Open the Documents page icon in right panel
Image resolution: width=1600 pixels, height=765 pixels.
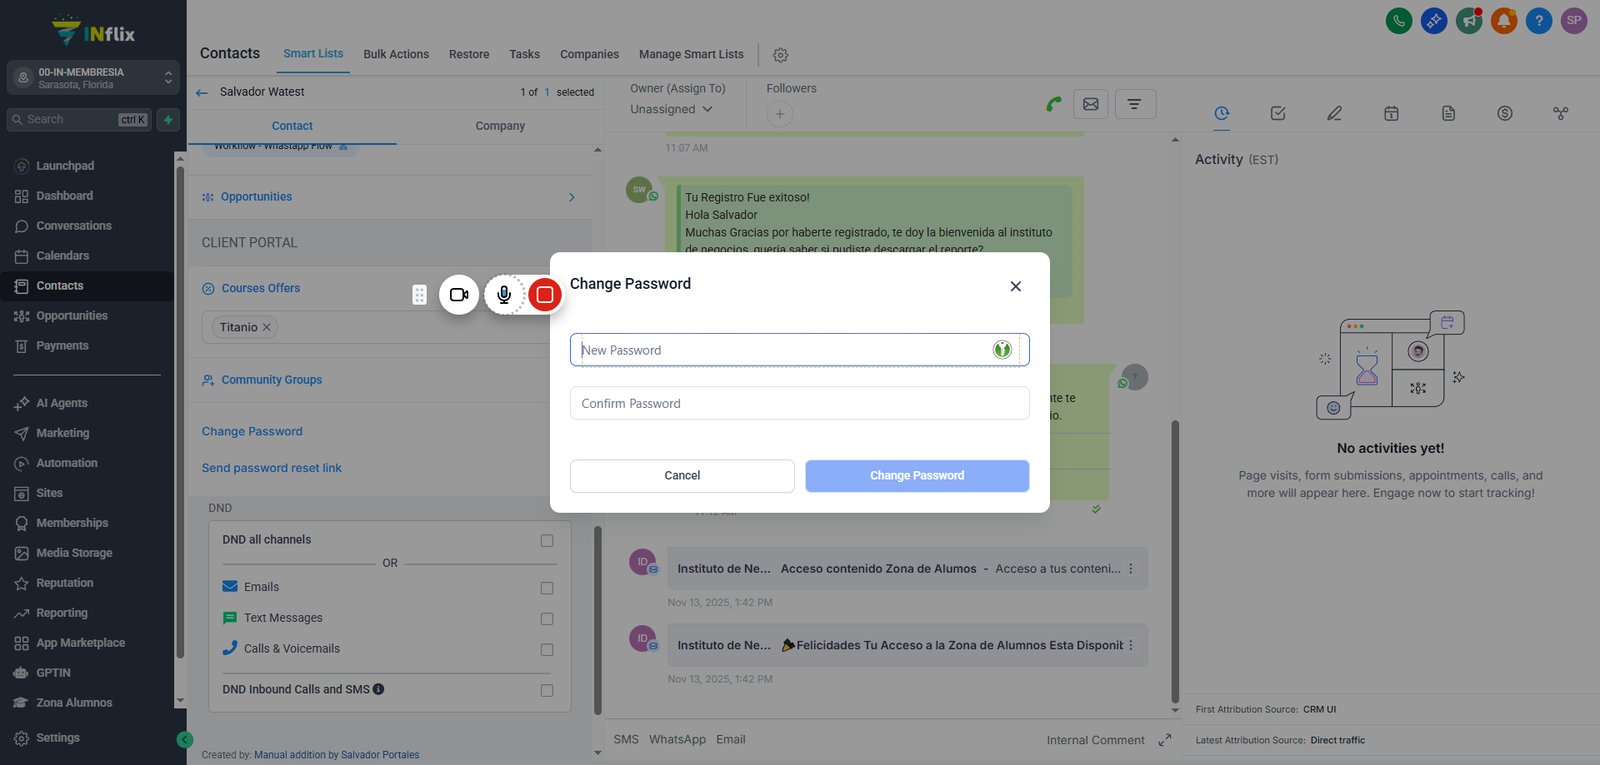[1448, 113]
